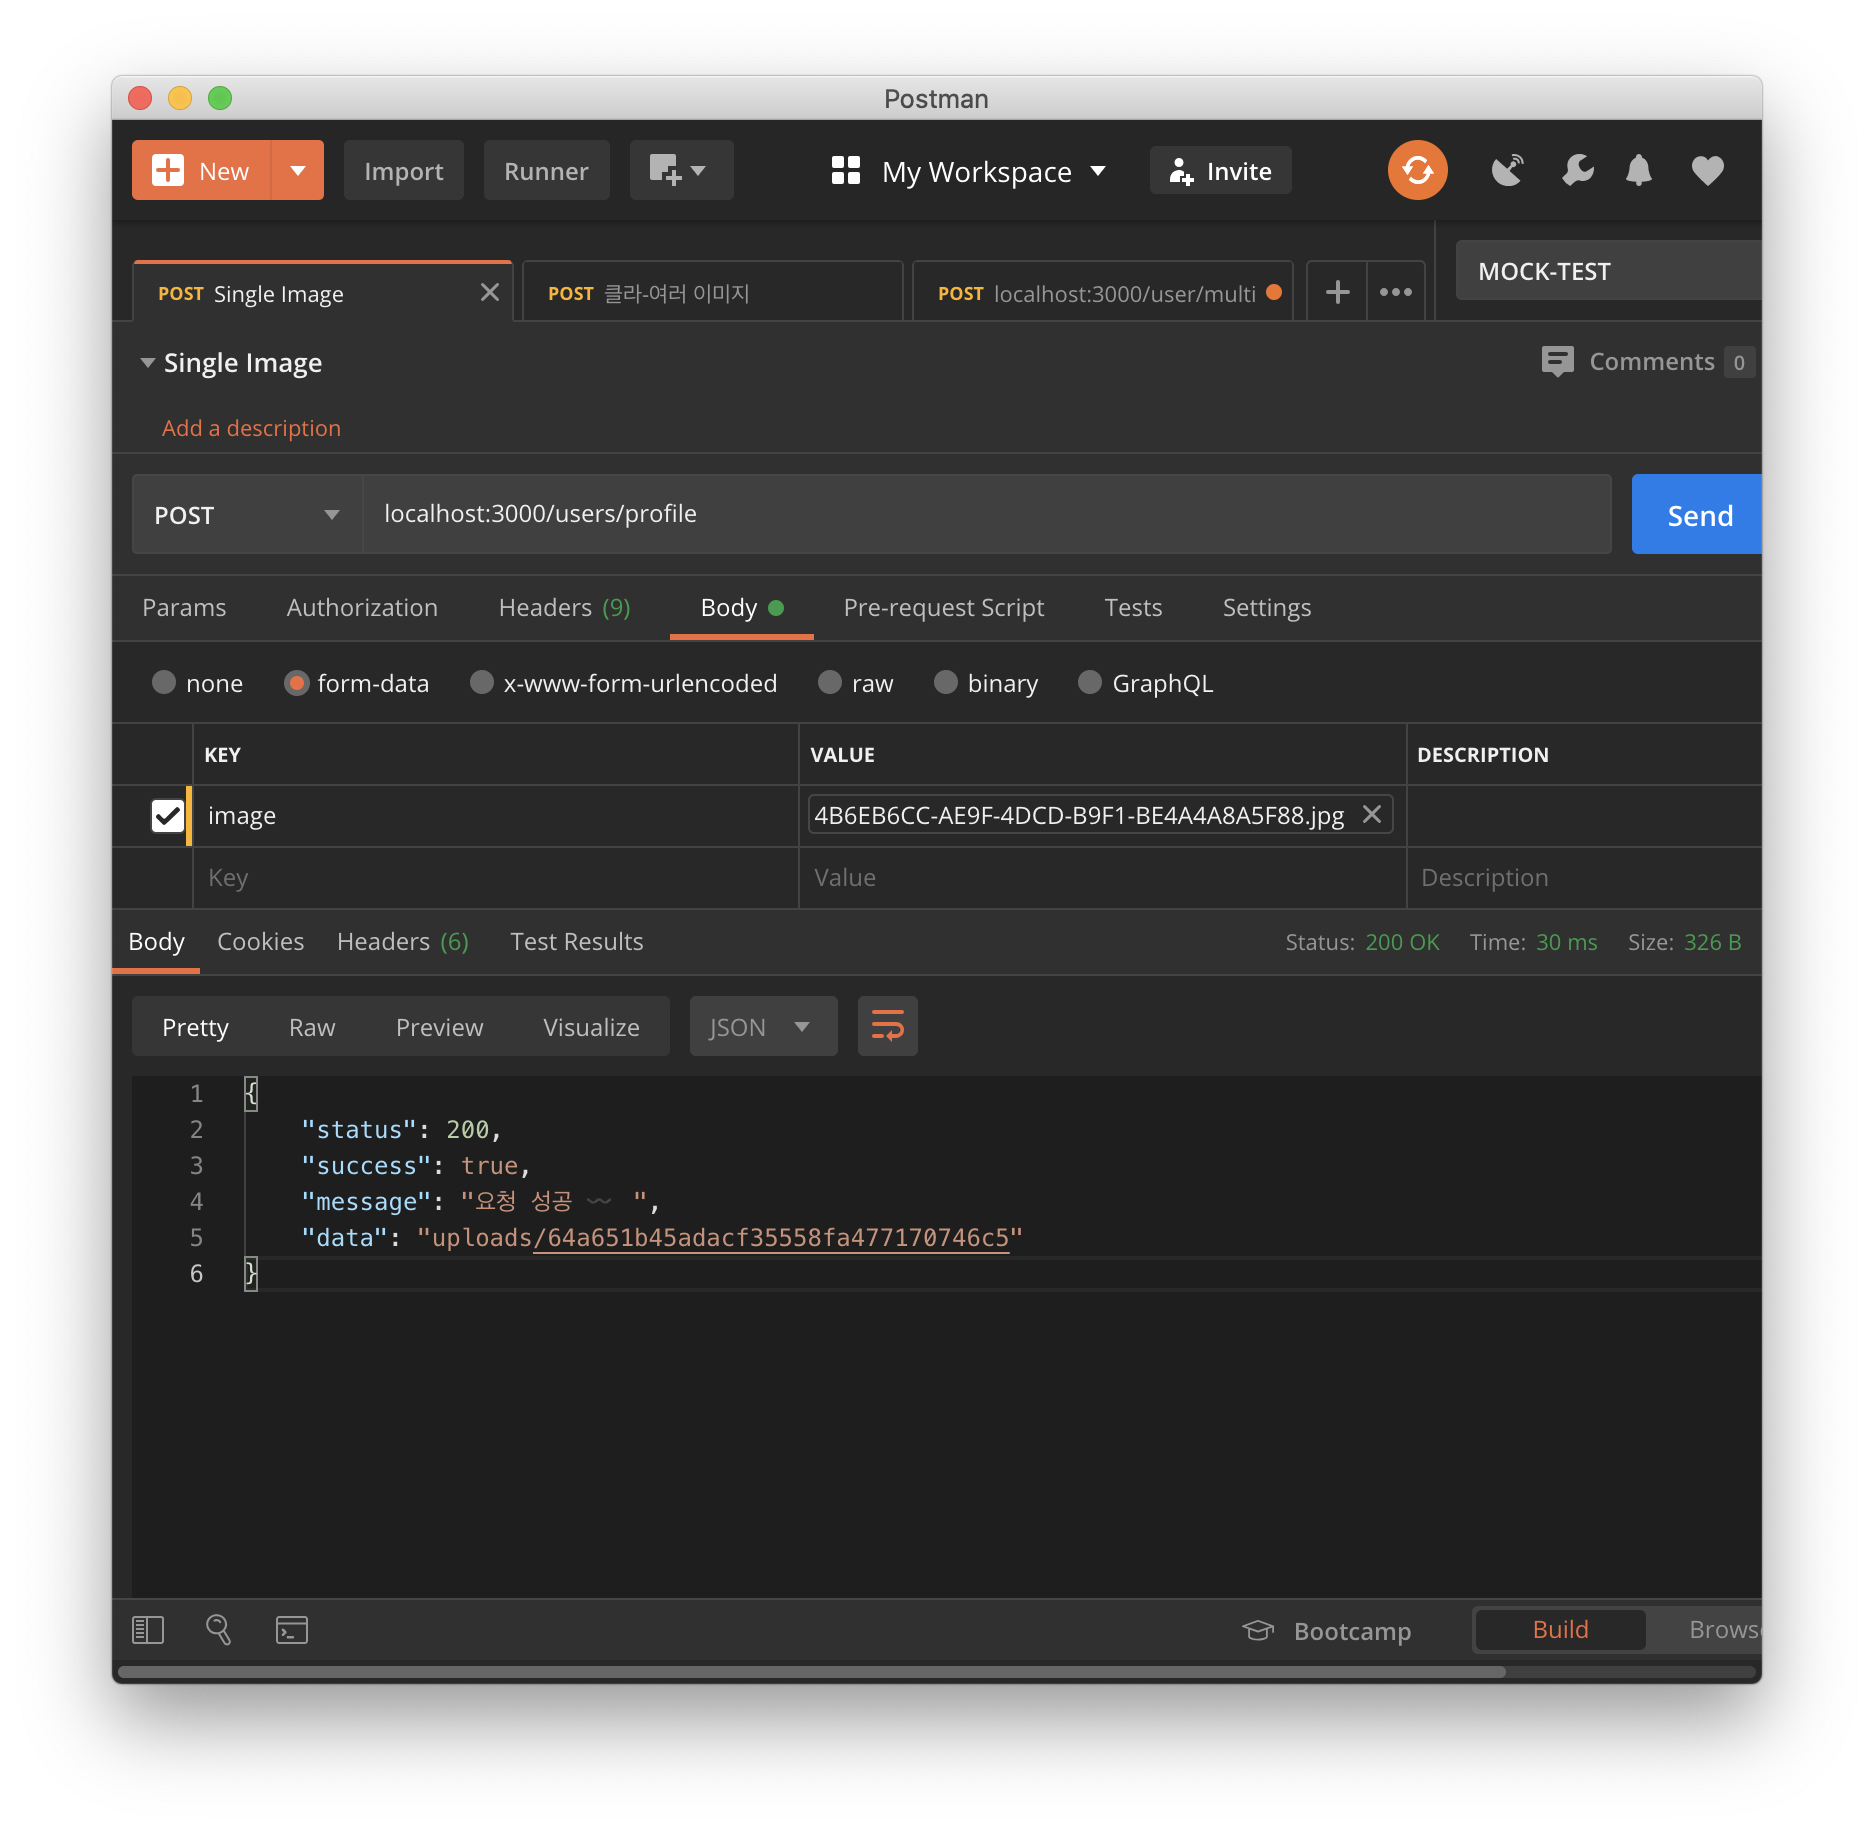The image size is (1874, 1832).
Task: Select form-data body type
Action: [296, 683]
